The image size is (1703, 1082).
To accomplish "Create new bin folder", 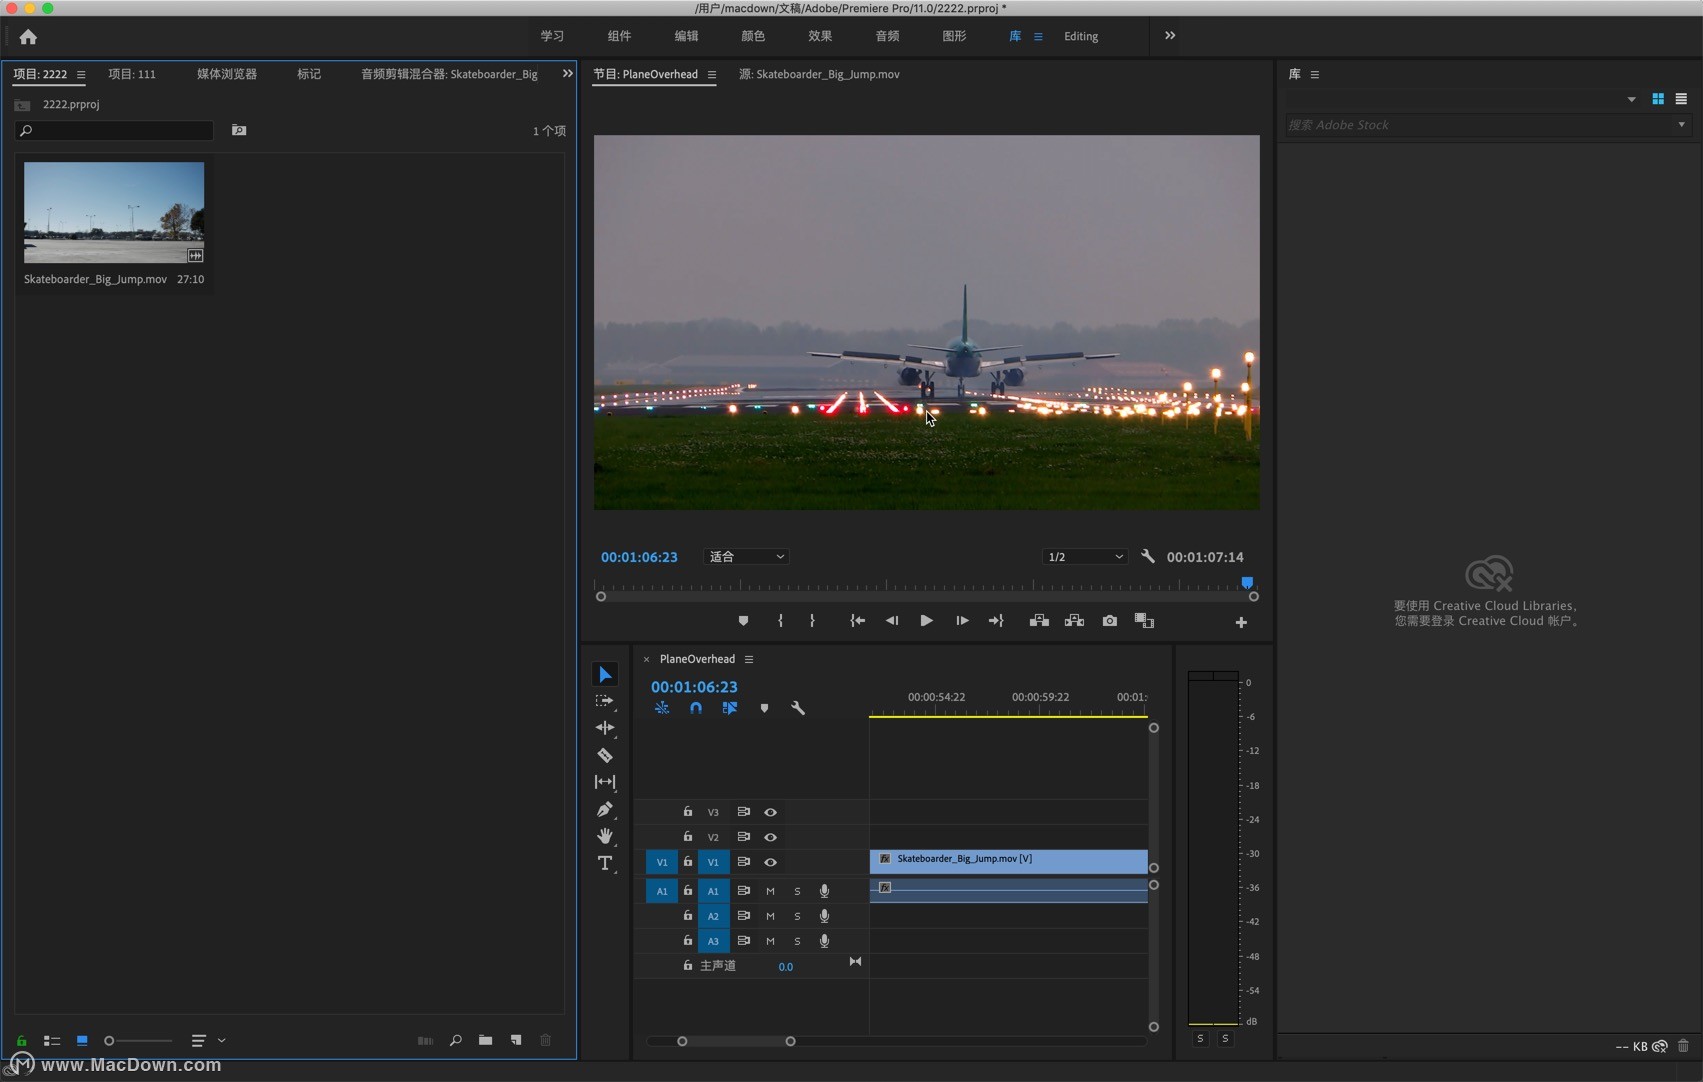I will (485, 1041).
